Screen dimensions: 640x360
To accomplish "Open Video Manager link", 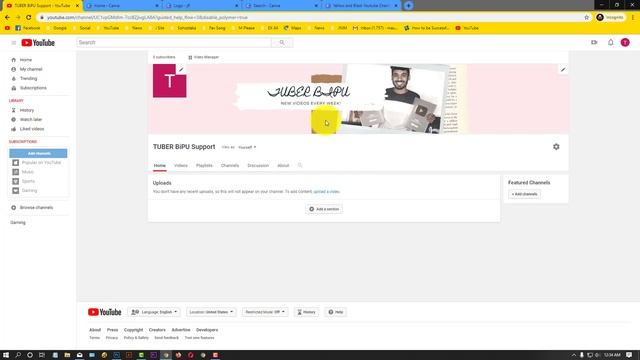I will point(204,57).
